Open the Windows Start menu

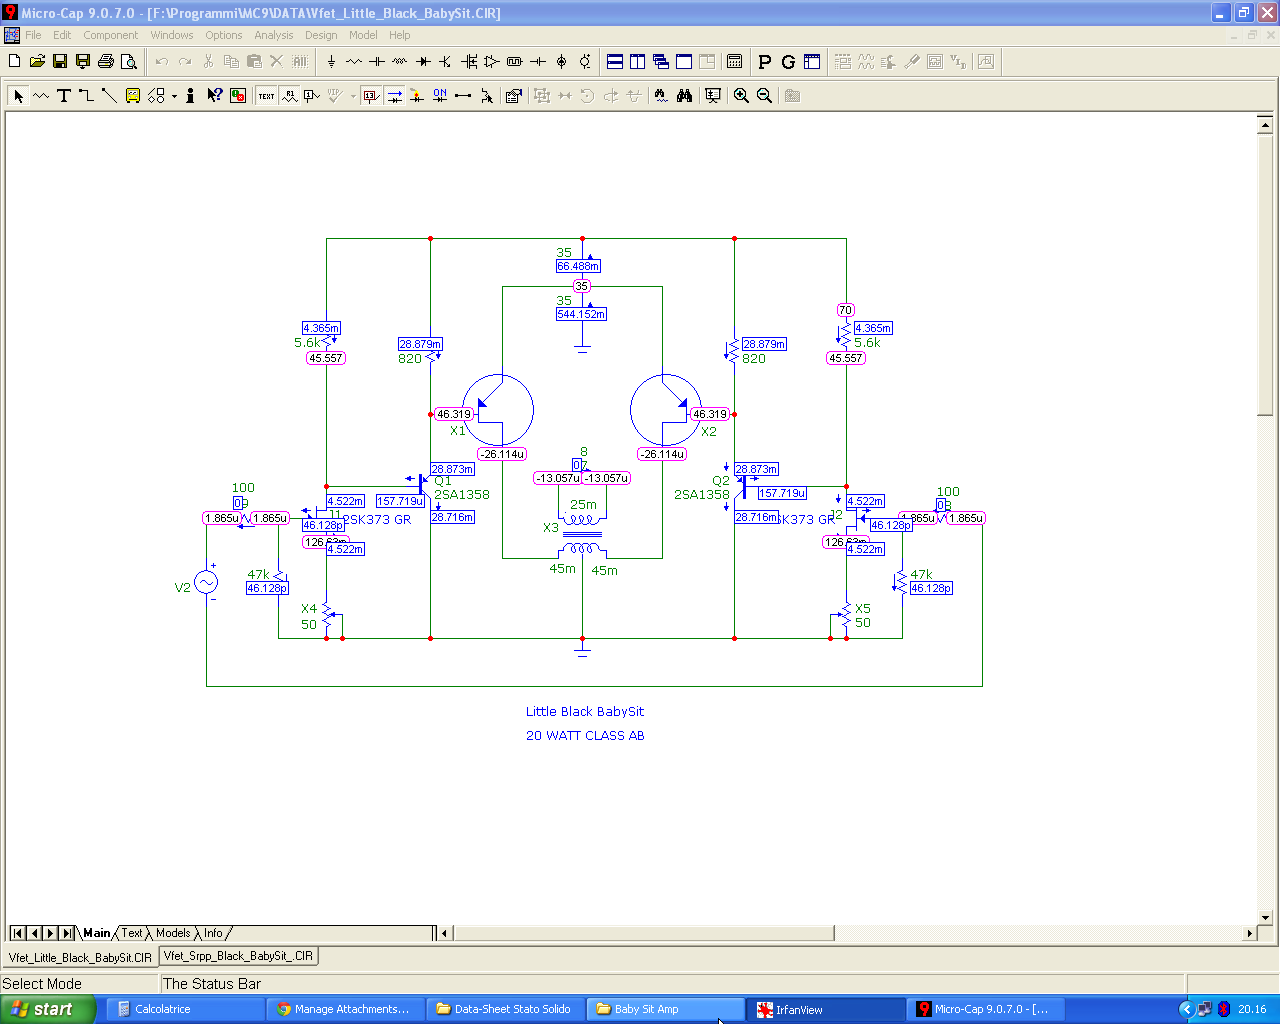coord(47,1009)
